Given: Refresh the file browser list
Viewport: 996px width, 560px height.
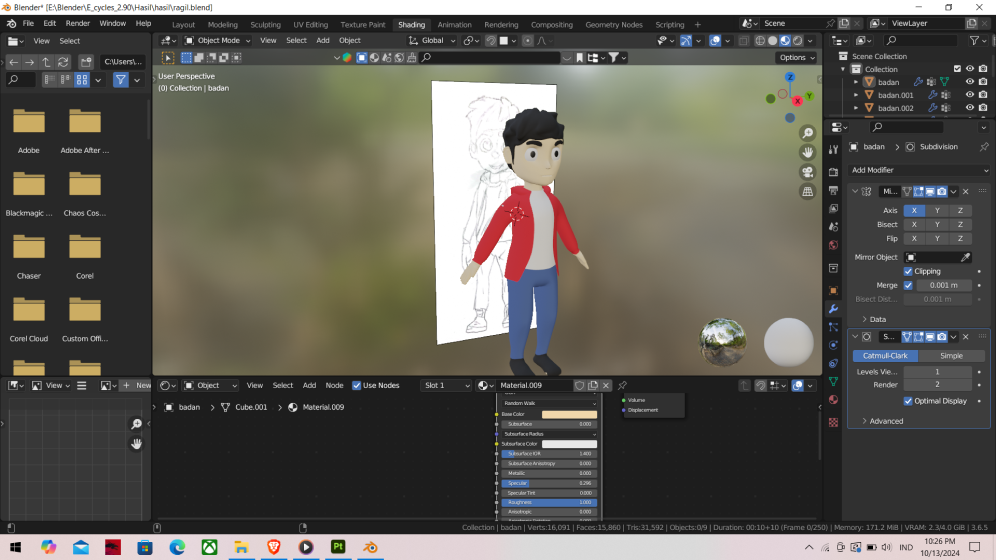Looking at the screenshot, I should coord(63,62).
